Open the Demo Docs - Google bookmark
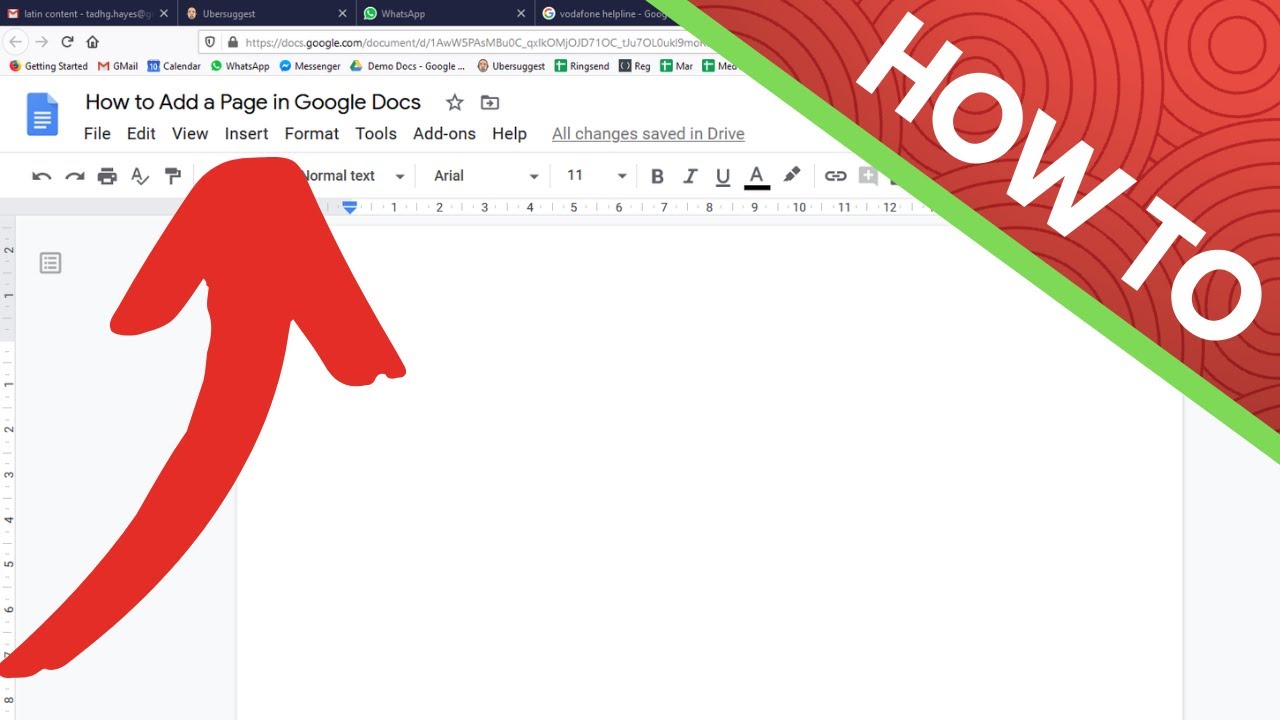 (x=408, y=66)
